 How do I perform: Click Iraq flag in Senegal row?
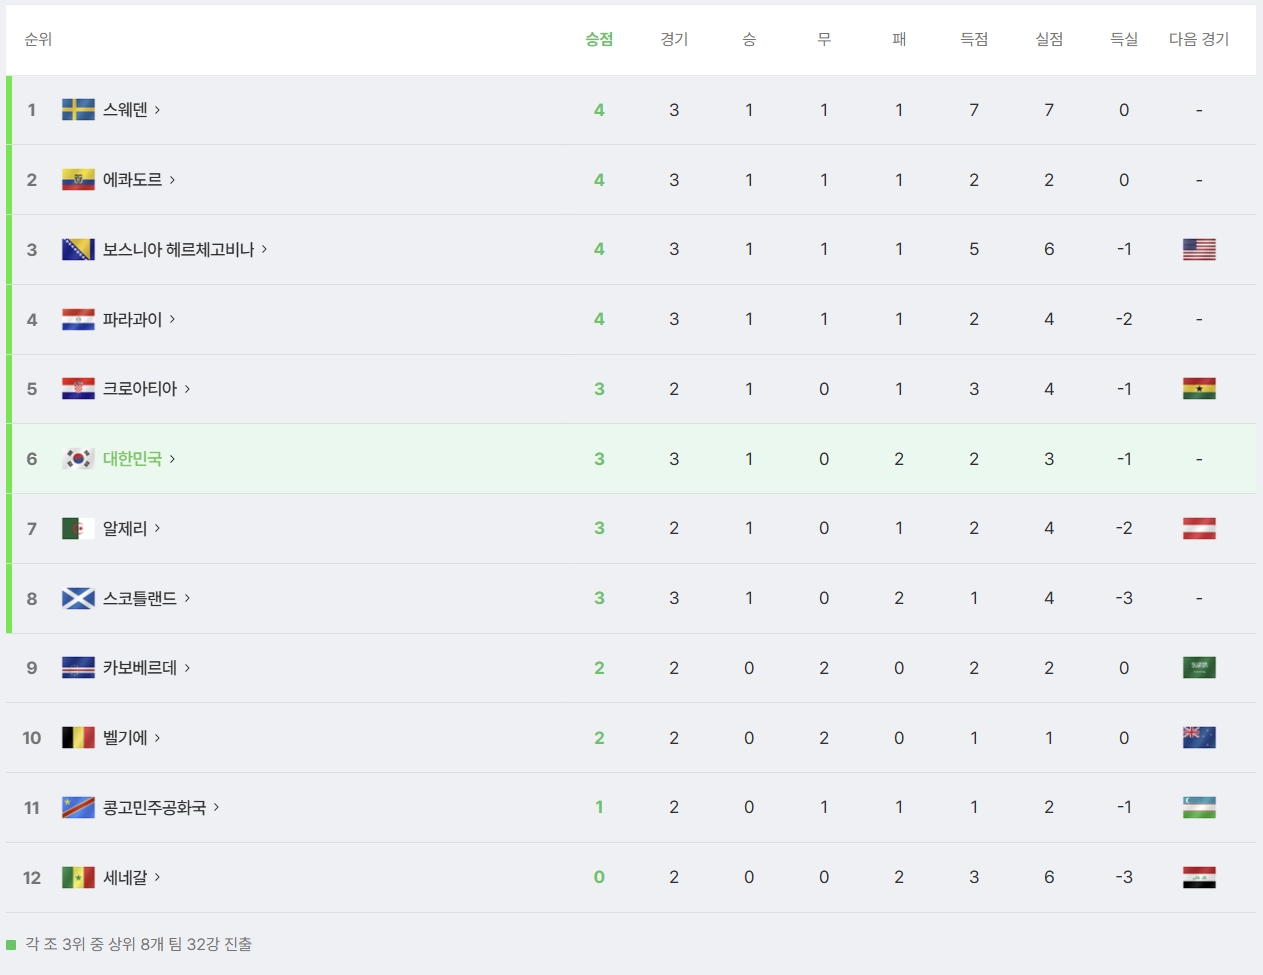tap(1199, 877)
